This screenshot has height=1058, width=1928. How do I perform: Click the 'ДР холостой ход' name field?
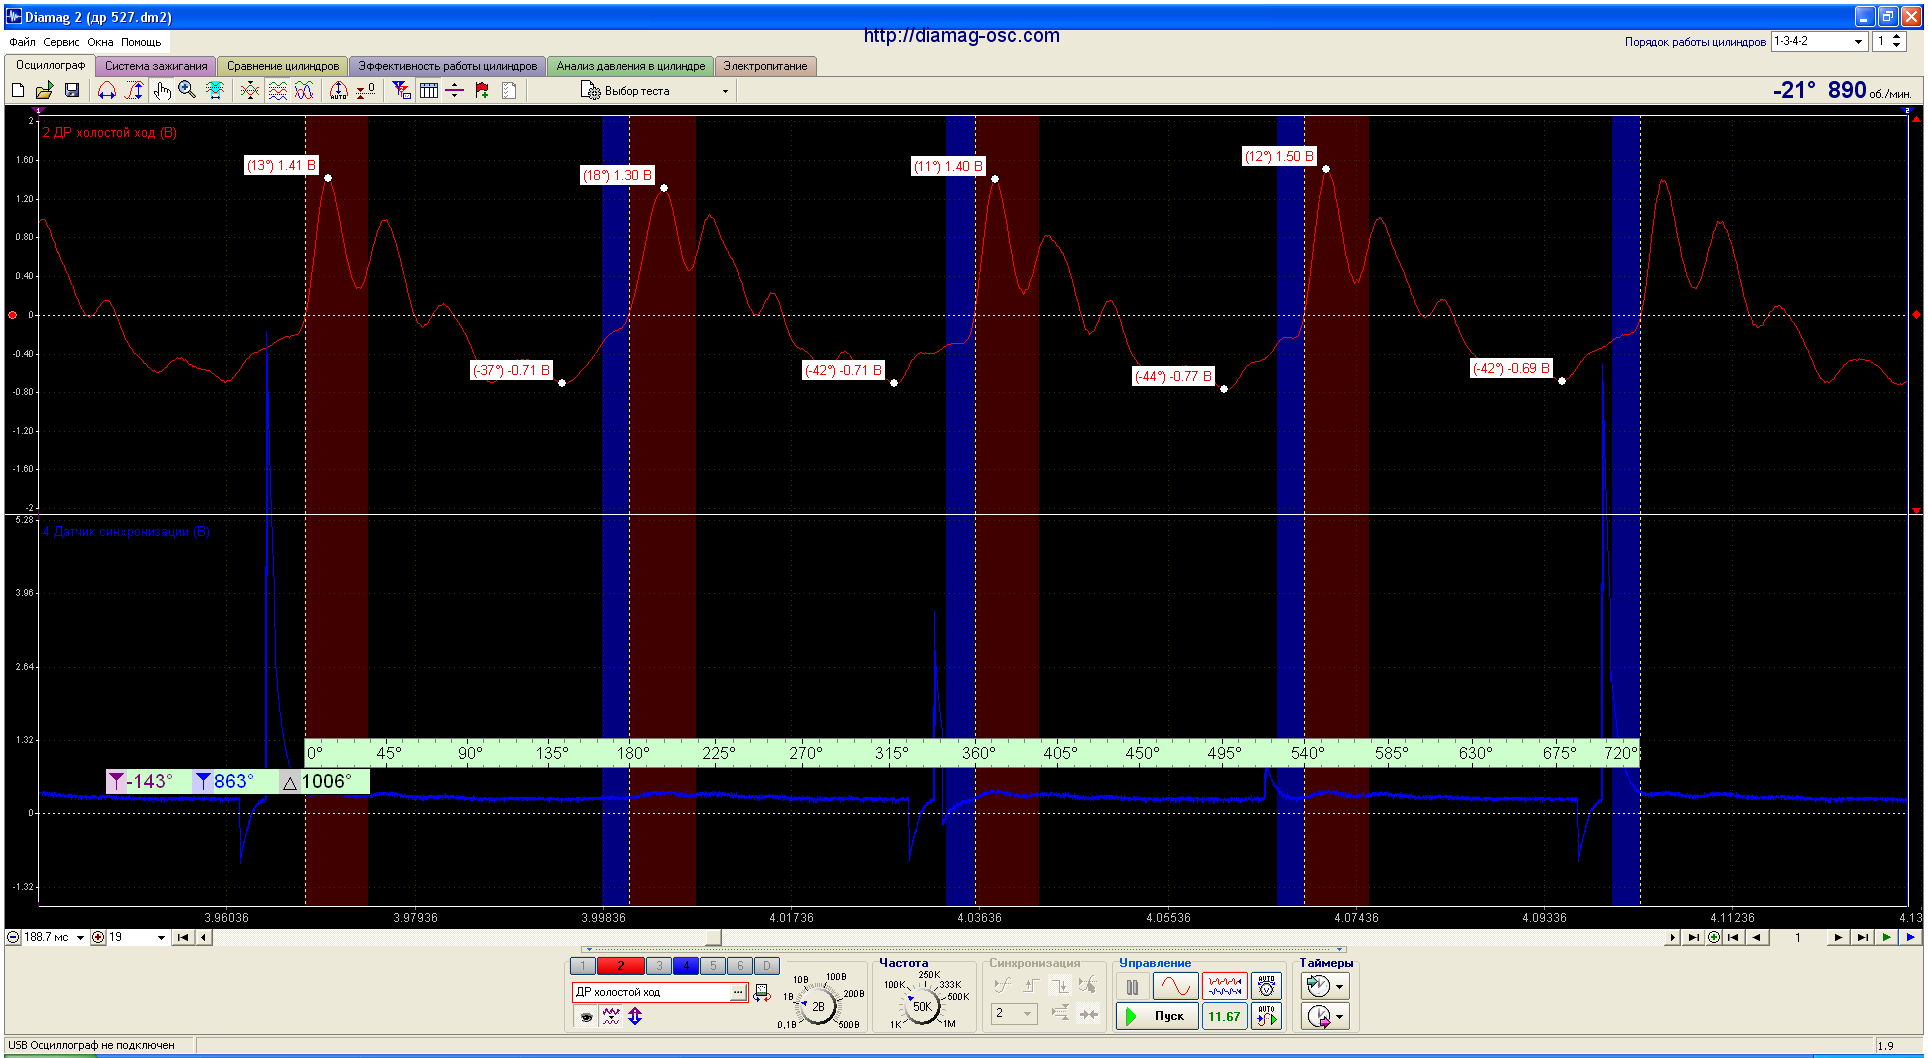click(652, 992)
